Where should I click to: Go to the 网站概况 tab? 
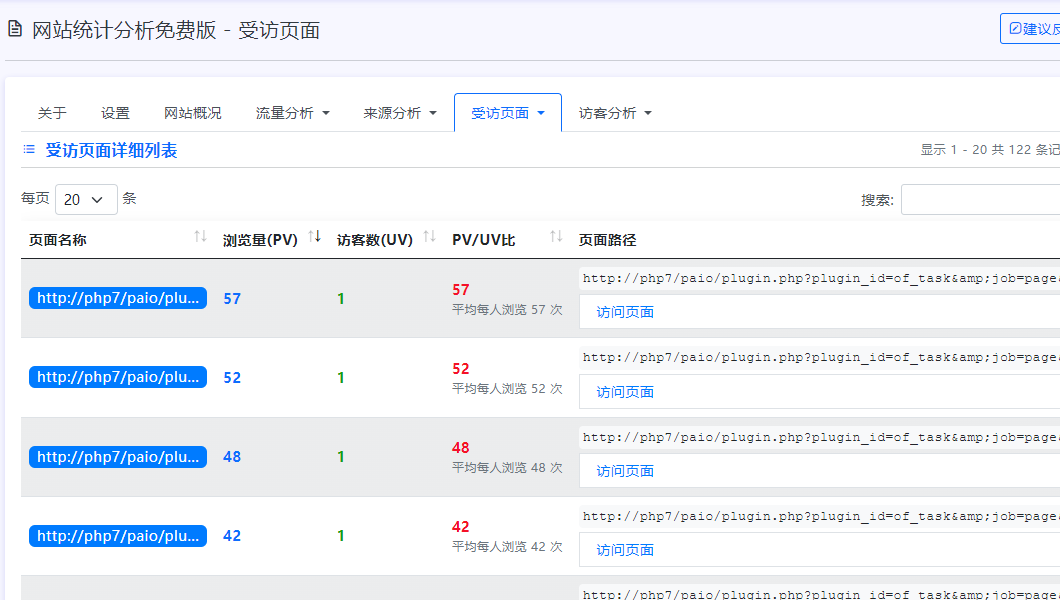click(193, 113)
